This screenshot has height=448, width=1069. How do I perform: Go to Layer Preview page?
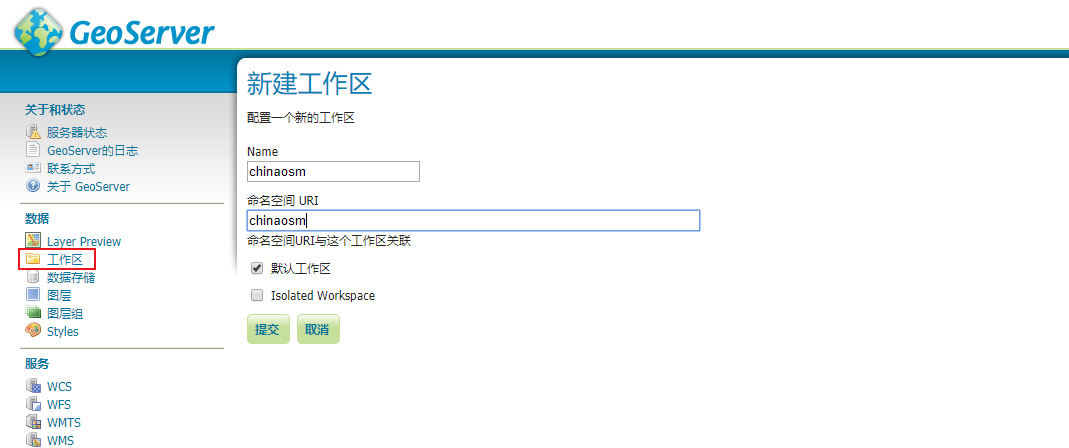pos(84,241)
